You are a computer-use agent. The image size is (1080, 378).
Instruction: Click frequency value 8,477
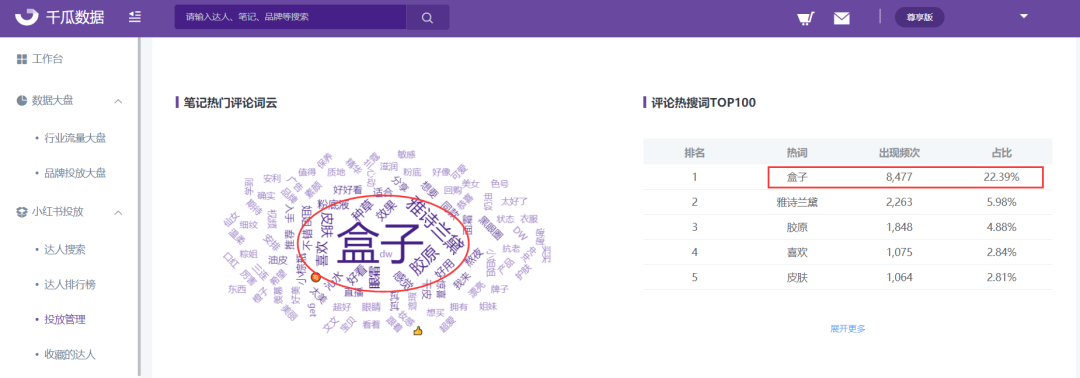[x=899, y=177]
